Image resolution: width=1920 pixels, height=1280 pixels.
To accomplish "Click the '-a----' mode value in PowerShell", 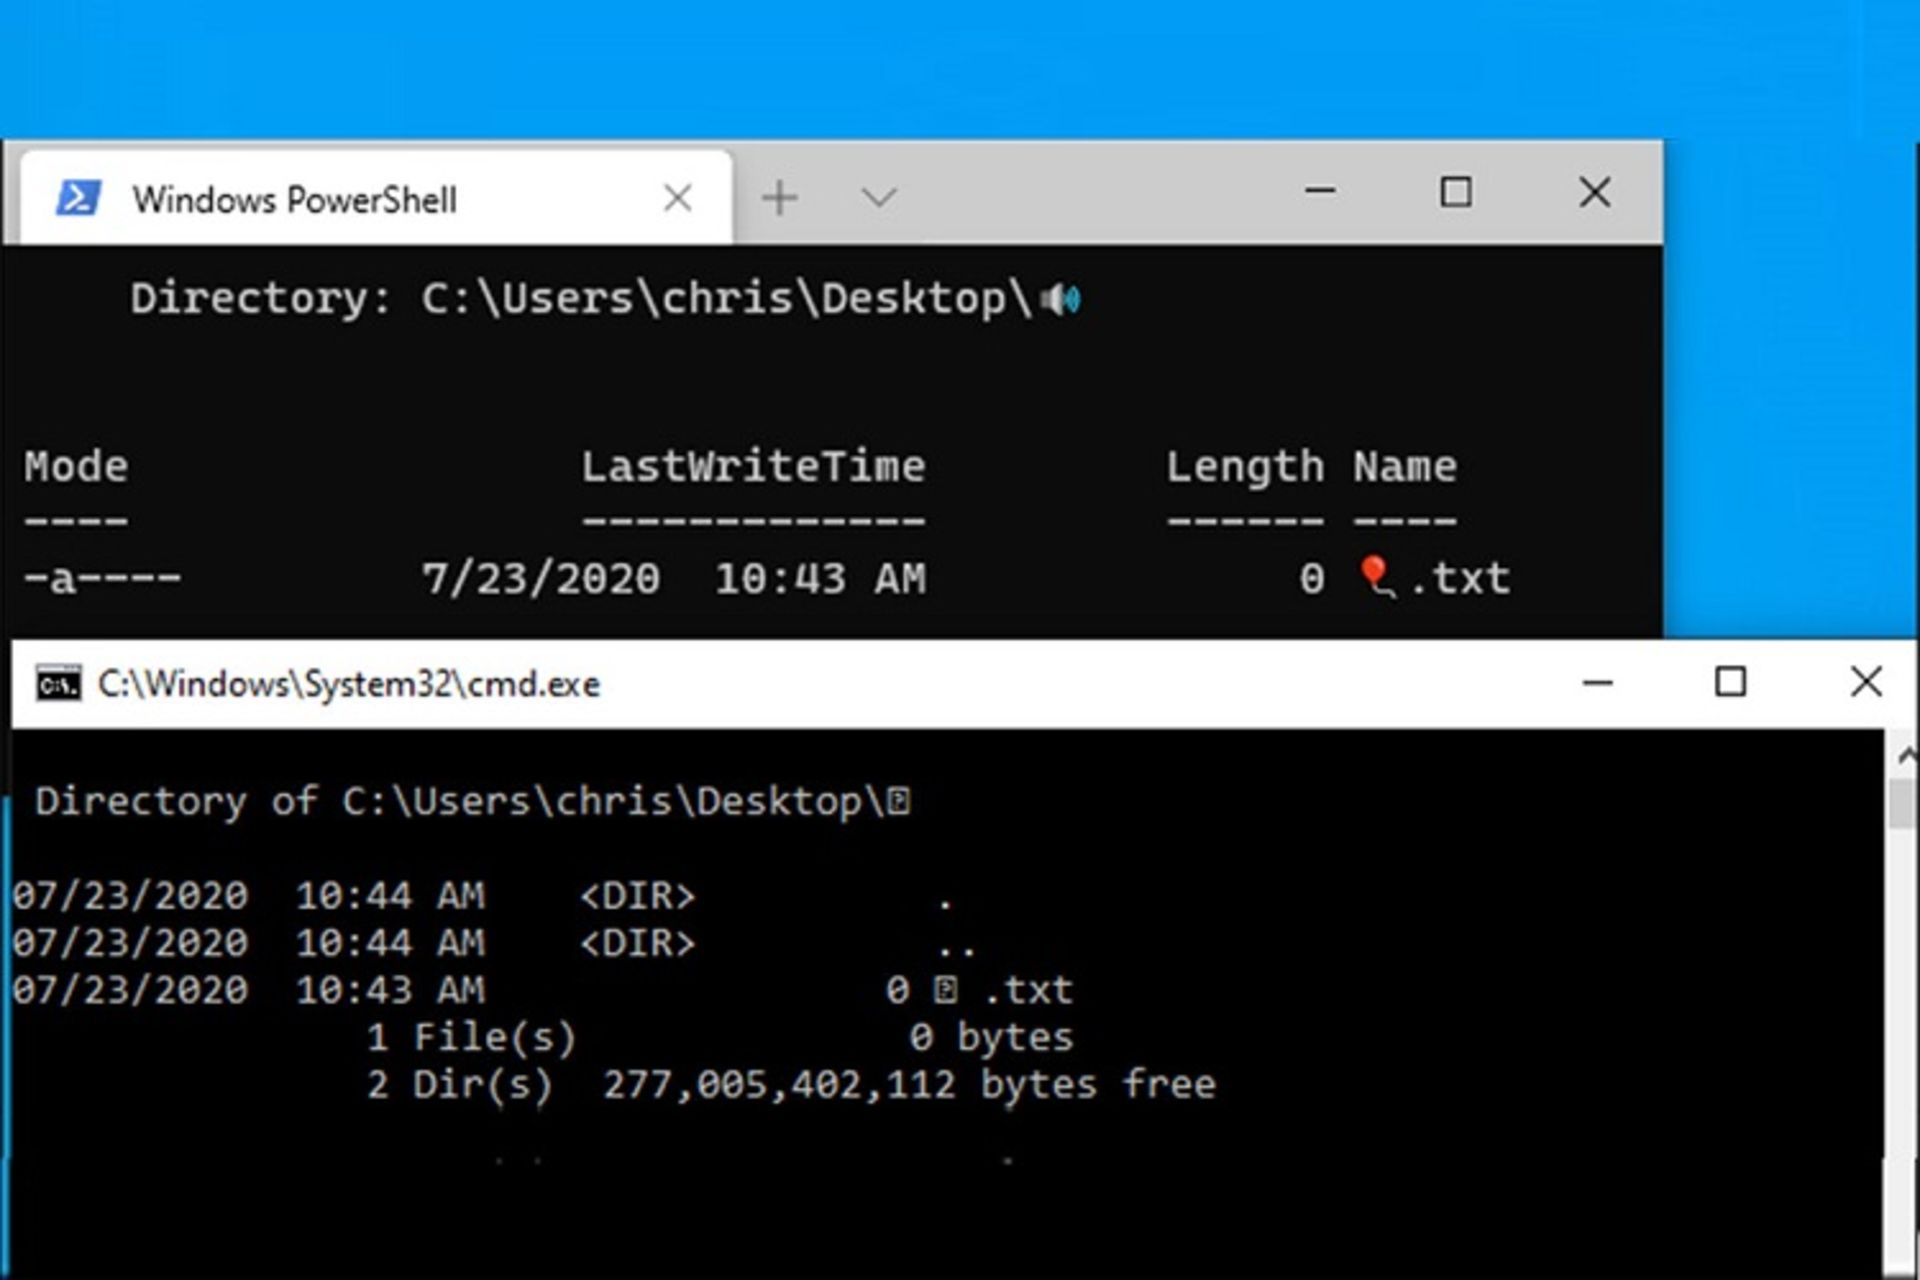I will click(x=102, y=579).
